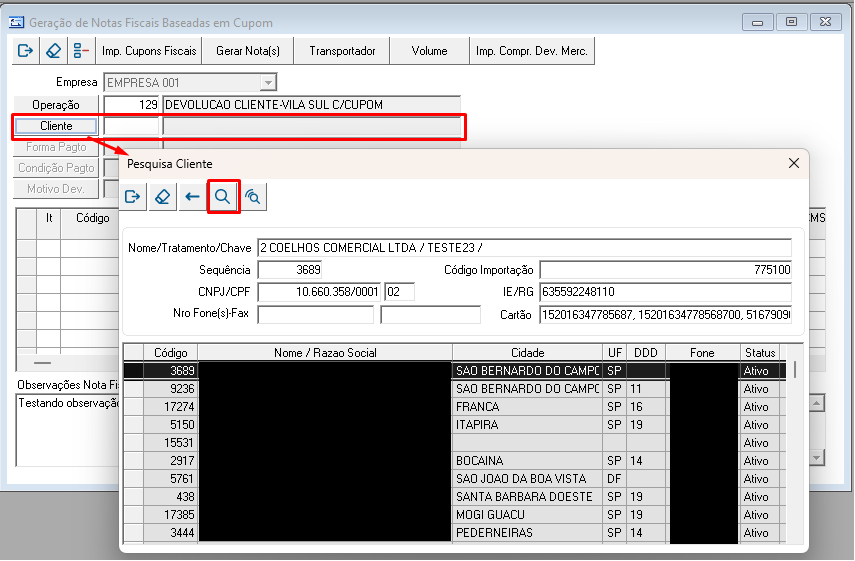
Task: Click Imp. Compr. Dev. Merc. button
Action: coord(532,51)
